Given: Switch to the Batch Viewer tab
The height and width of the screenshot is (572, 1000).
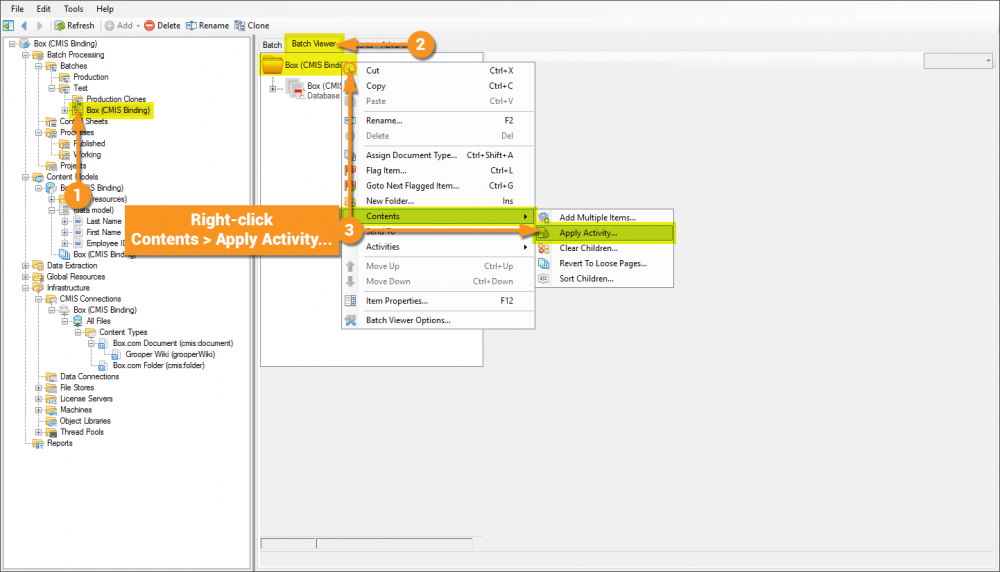Looking at the screenshot, I should coord(313,44).
